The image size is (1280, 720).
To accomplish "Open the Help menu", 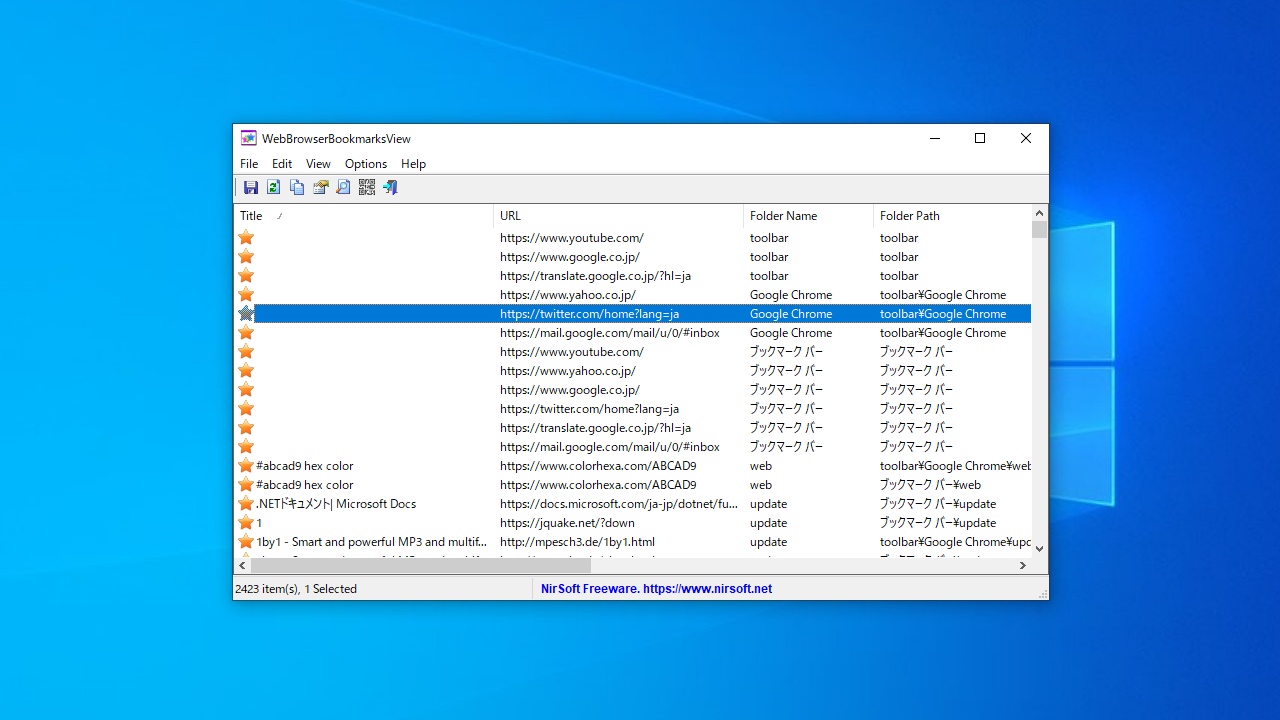I will [x=413, y=164].
